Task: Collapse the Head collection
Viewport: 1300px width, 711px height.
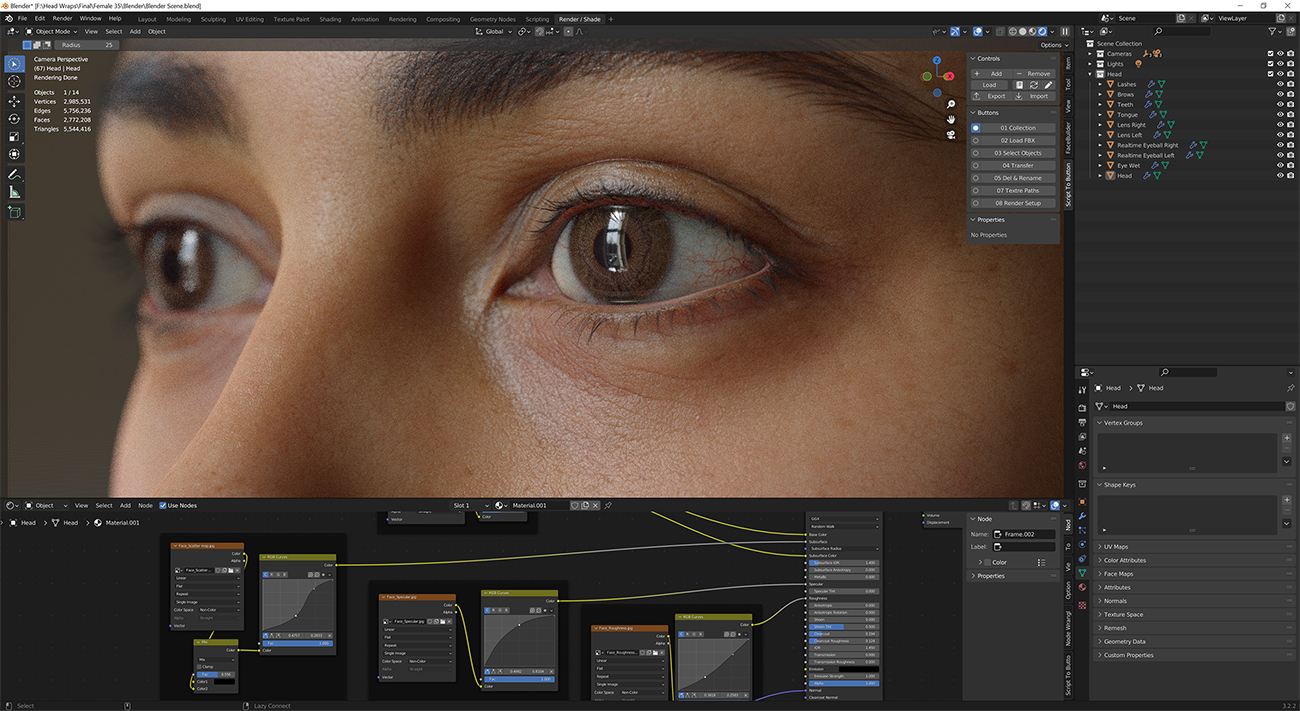Action: click(x=1089, y=73)
